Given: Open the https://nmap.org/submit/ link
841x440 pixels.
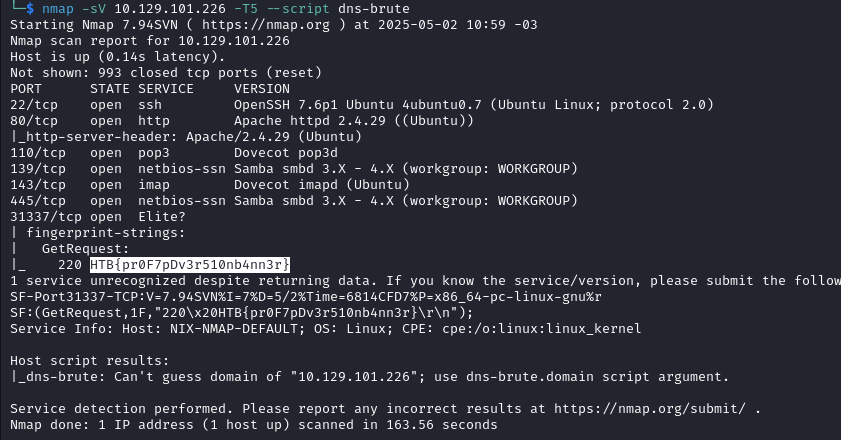Looking at the screenshot, I should pos(650,409).
